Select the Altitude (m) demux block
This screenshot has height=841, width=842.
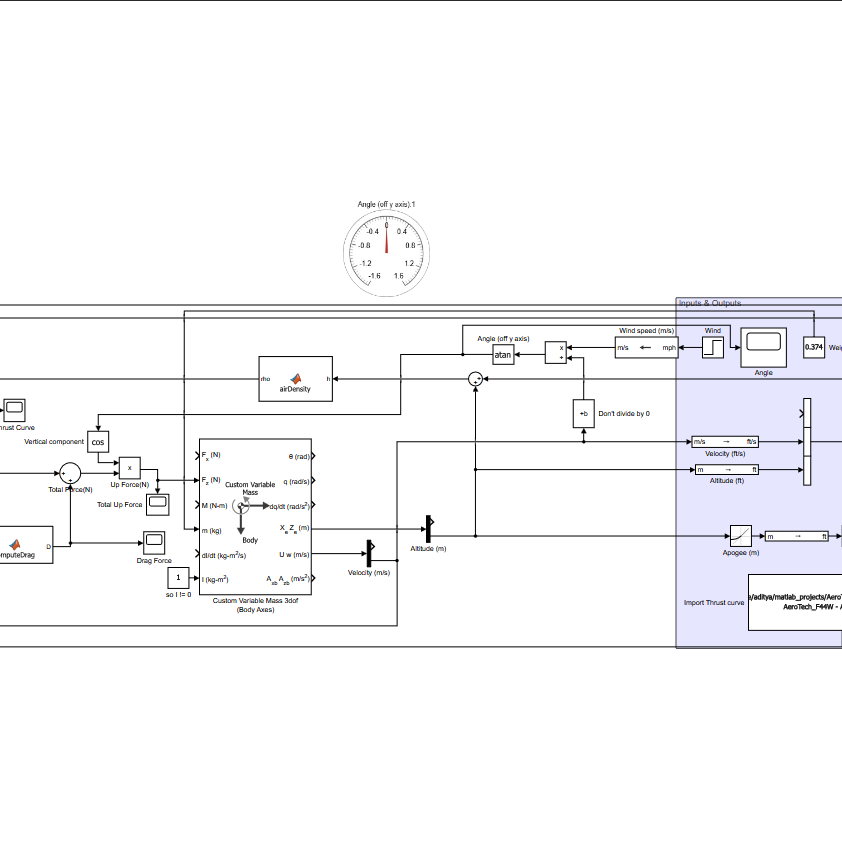click(x=429, y=529)
